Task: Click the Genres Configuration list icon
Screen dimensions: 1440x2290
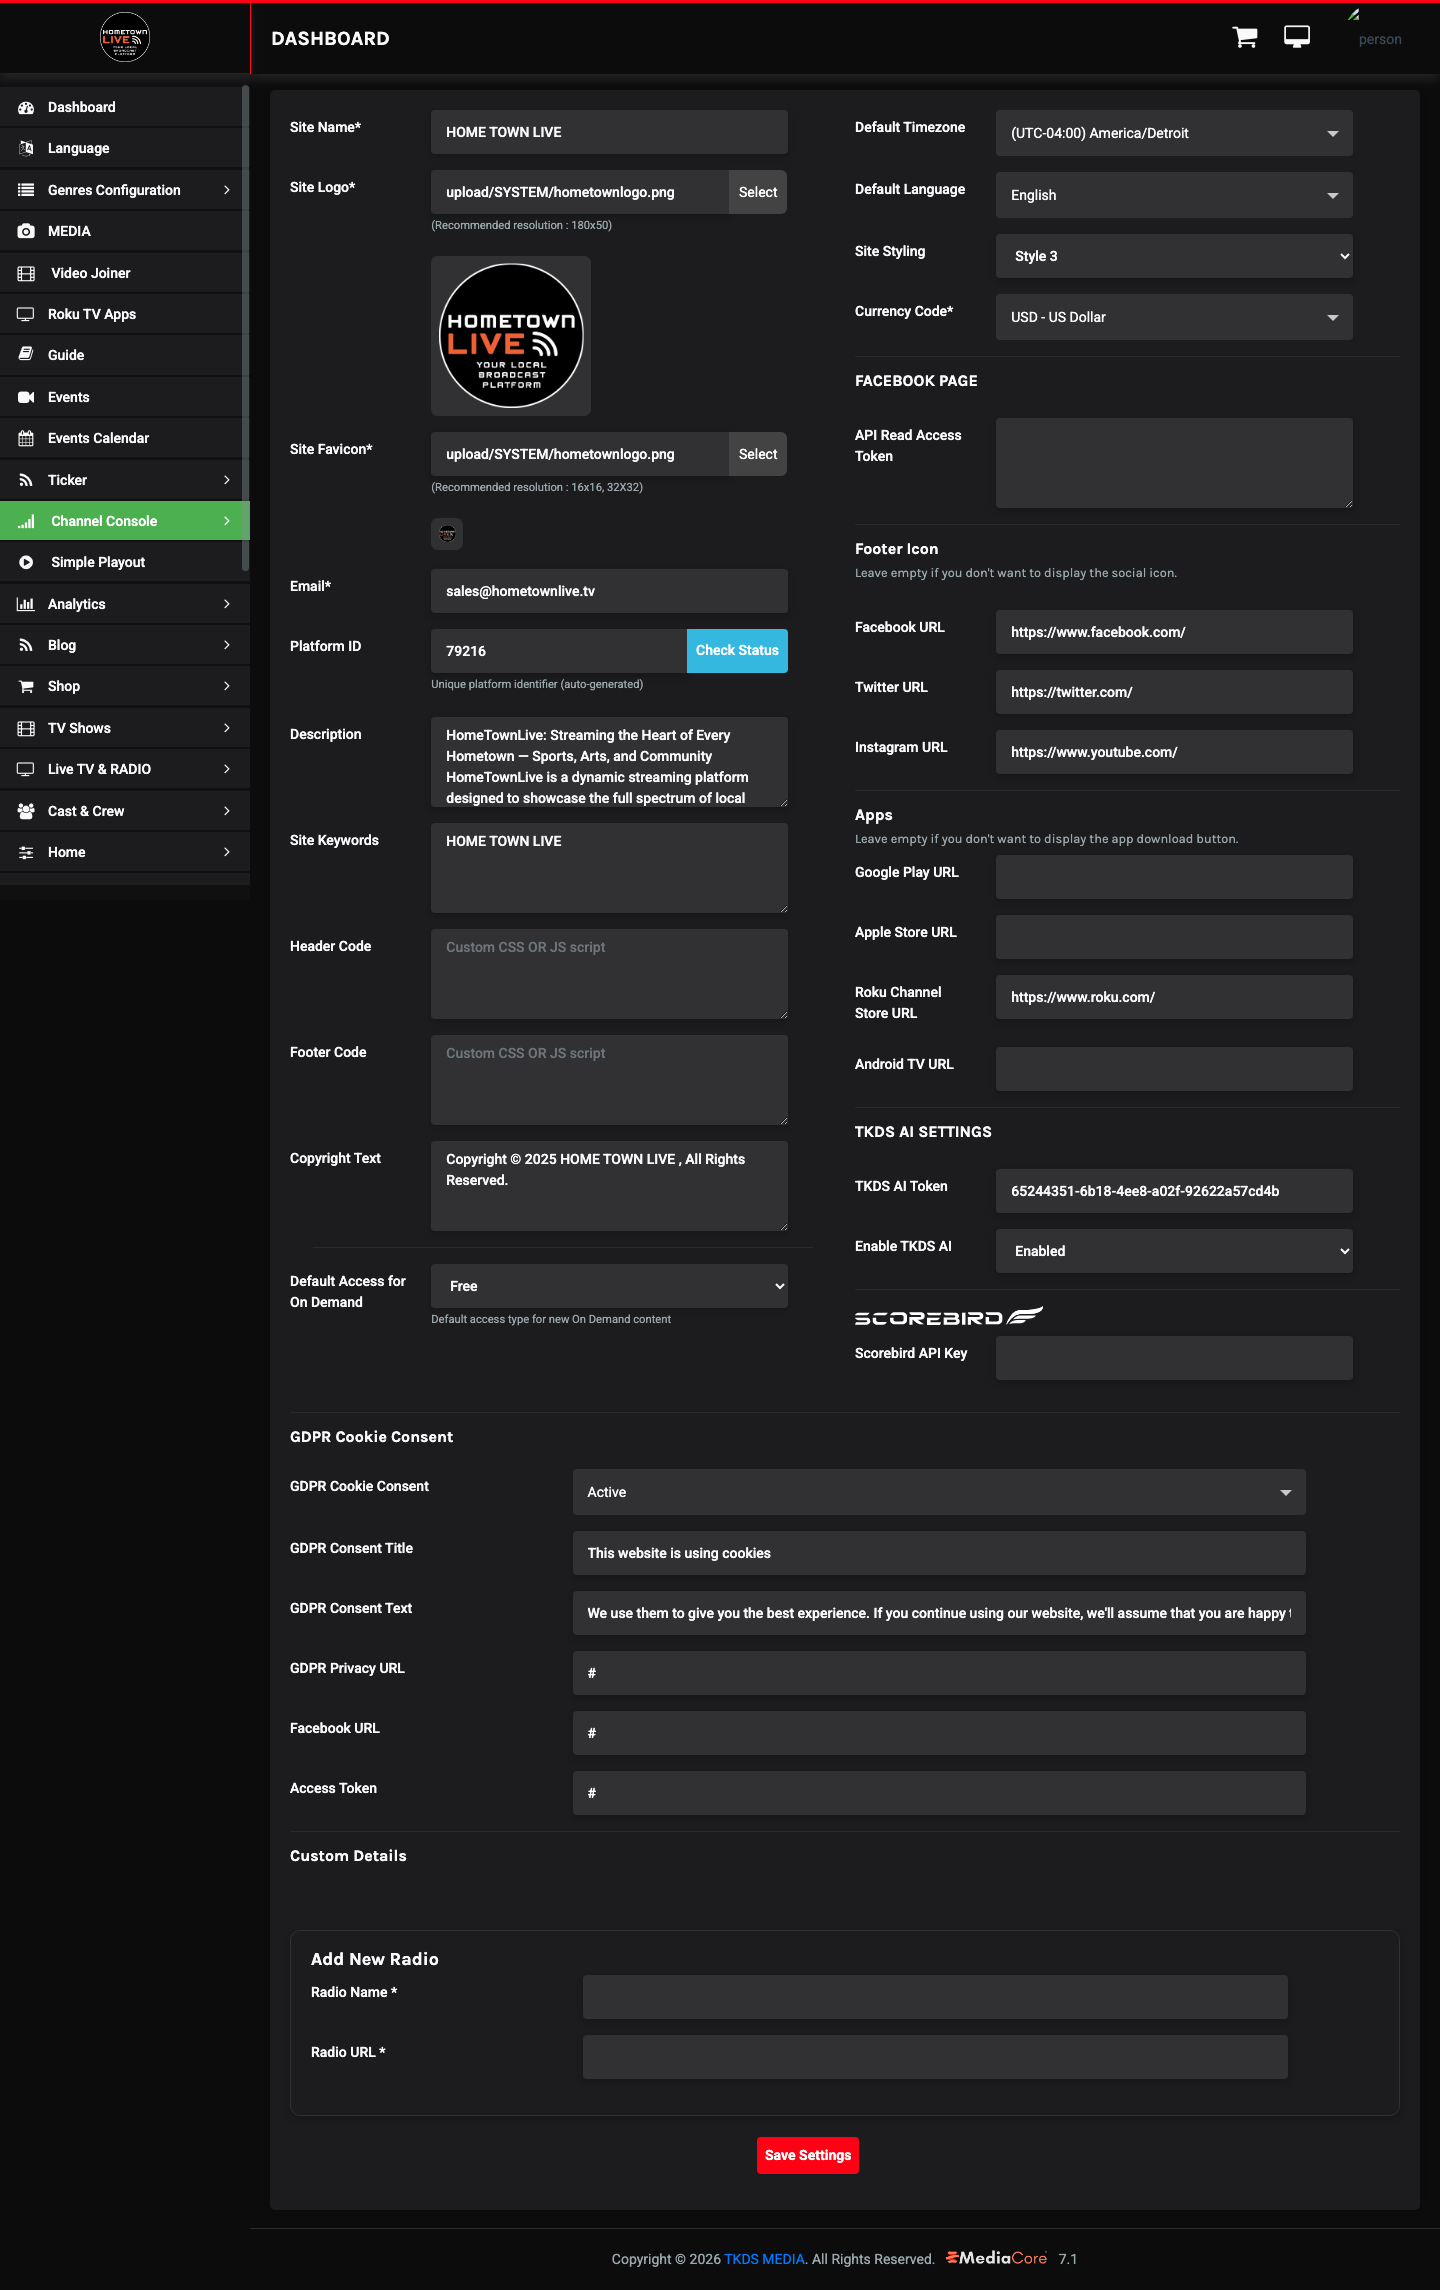Action: [x=26, y=190]
